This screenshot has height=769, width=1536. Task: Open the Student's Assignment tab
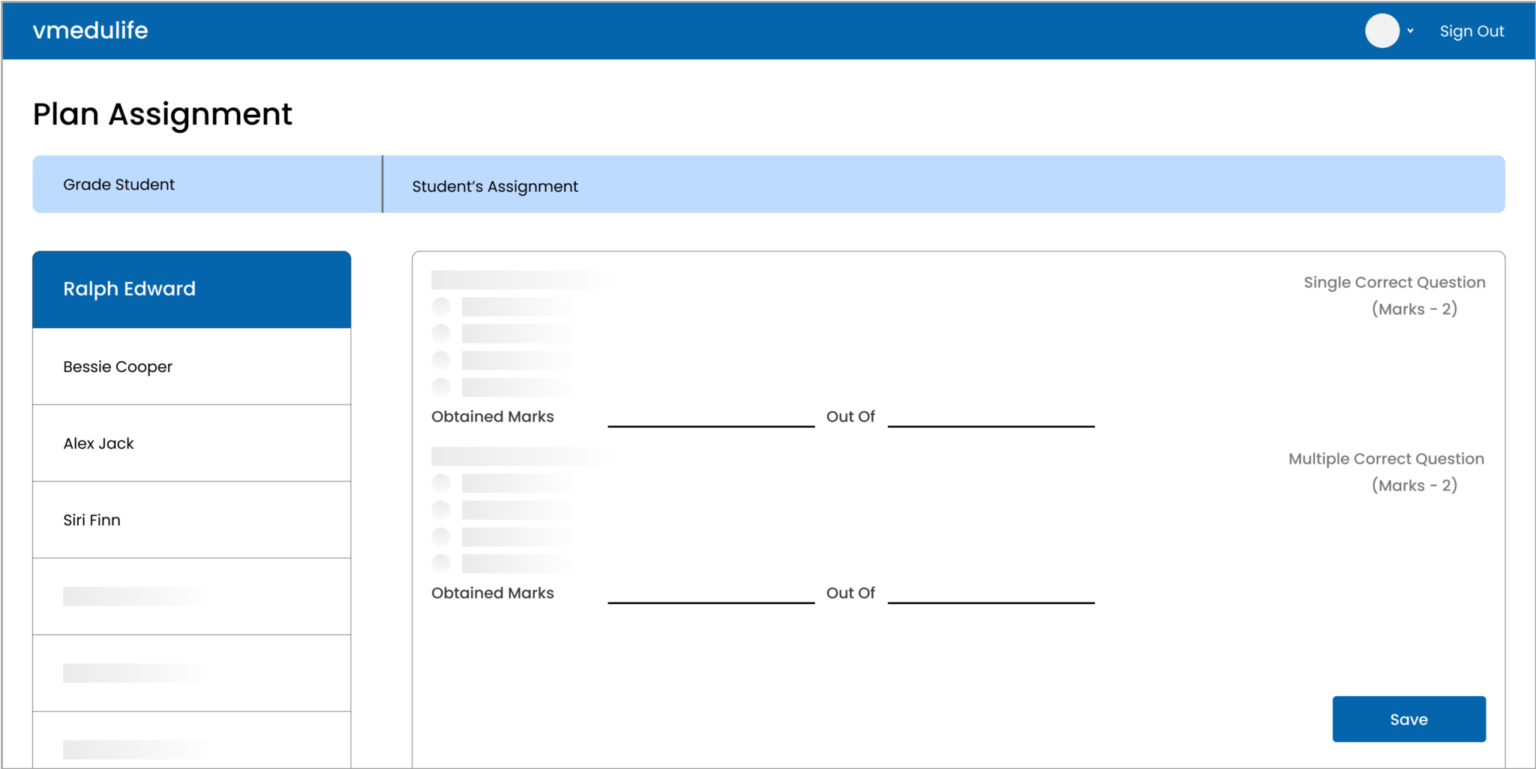(x=944, y=184)
